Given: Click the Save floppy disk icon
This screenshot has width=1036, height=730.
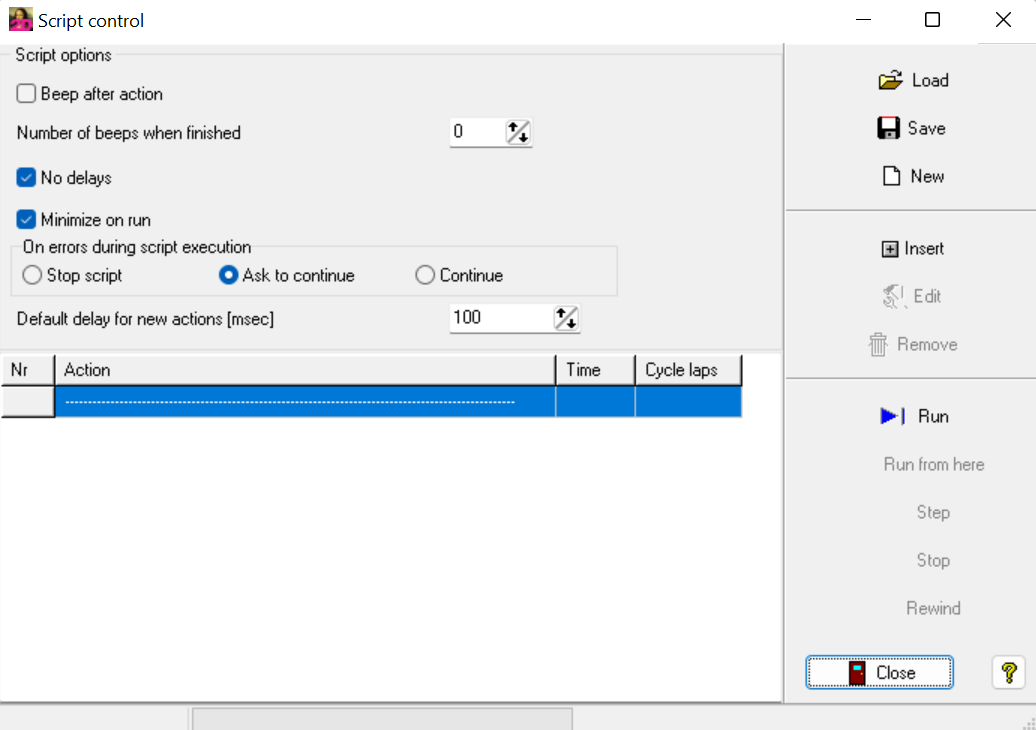Looking at the screenshot, I should click(888, 128).
